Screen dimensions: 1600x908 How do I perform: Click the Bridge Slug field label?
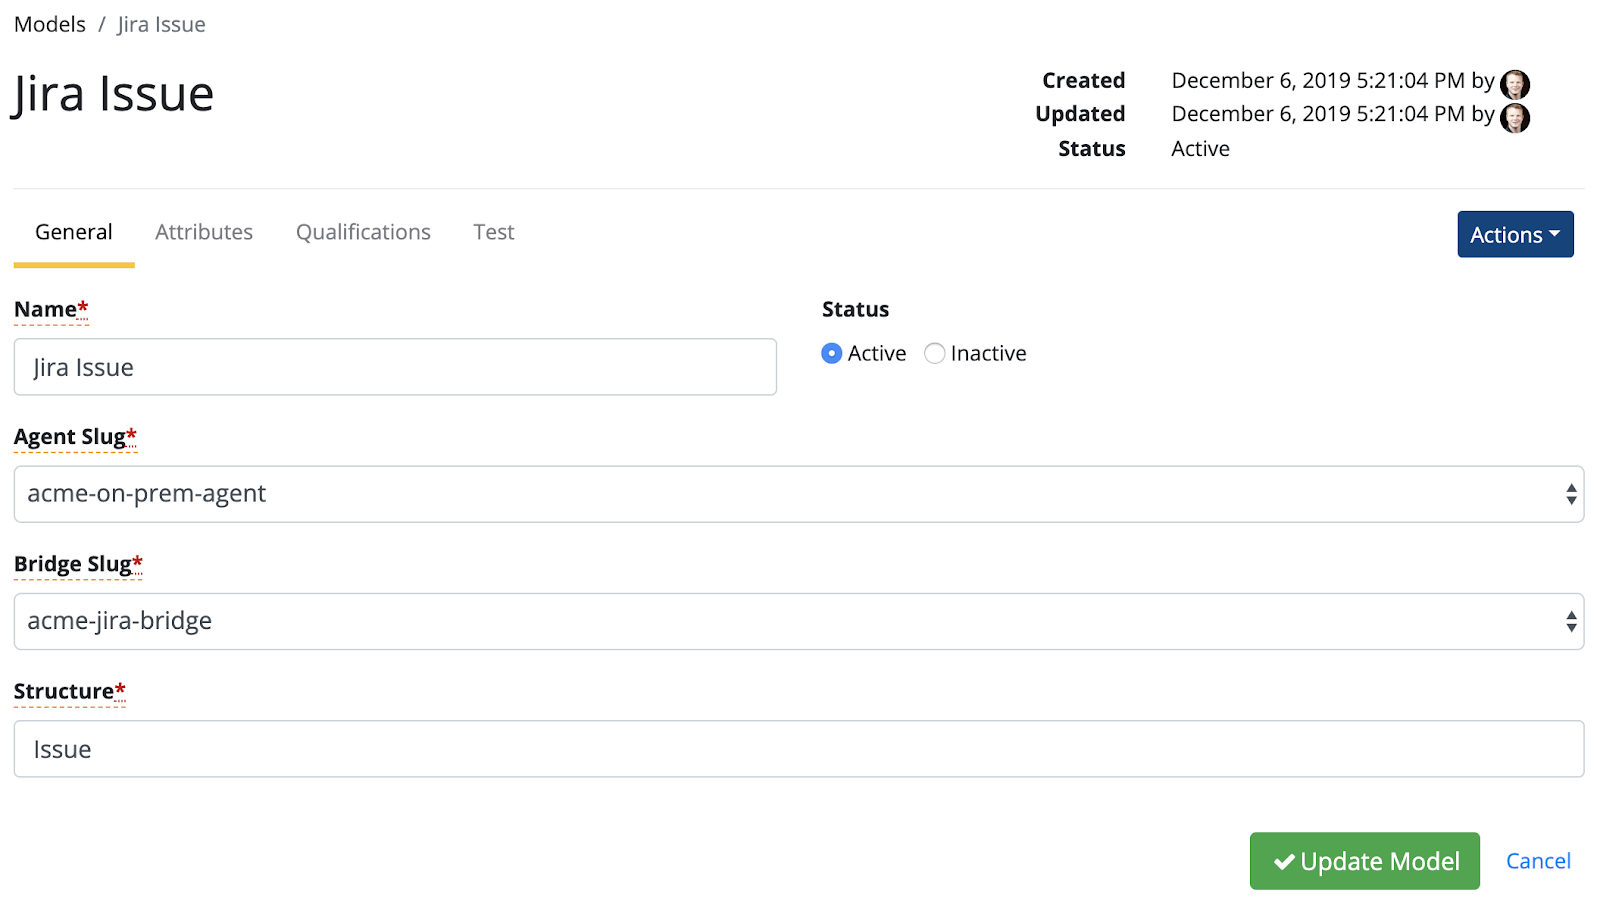(78, 564)
